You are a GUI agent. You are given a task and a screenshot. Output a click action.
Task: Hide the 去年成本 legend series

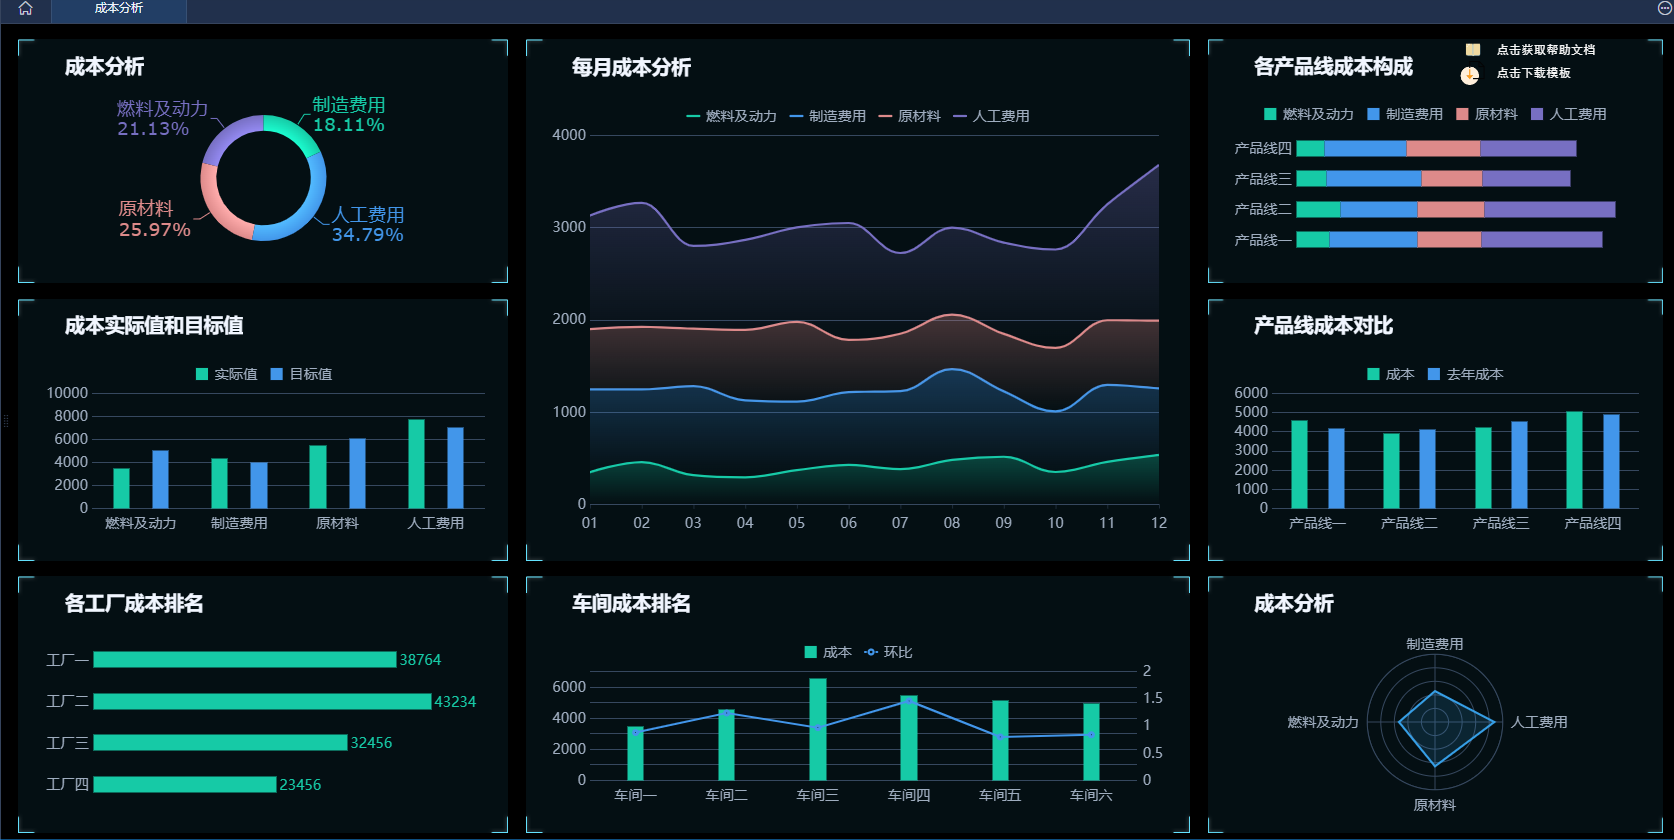1465,374
